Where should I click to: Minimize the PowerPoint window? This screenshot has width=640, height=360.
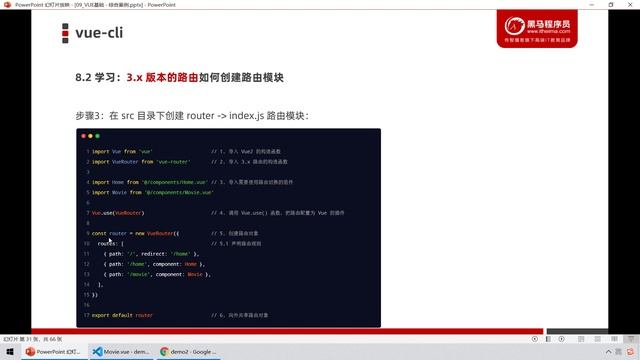pyautogui.click(x=592, y=4)
